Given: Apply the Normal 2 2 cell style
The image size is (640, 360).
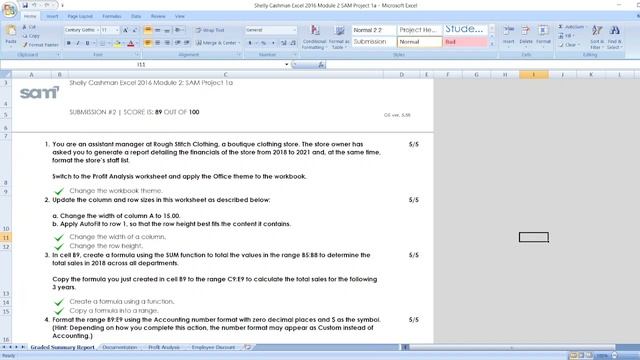Looking at the screenshot, I should 373,30.
